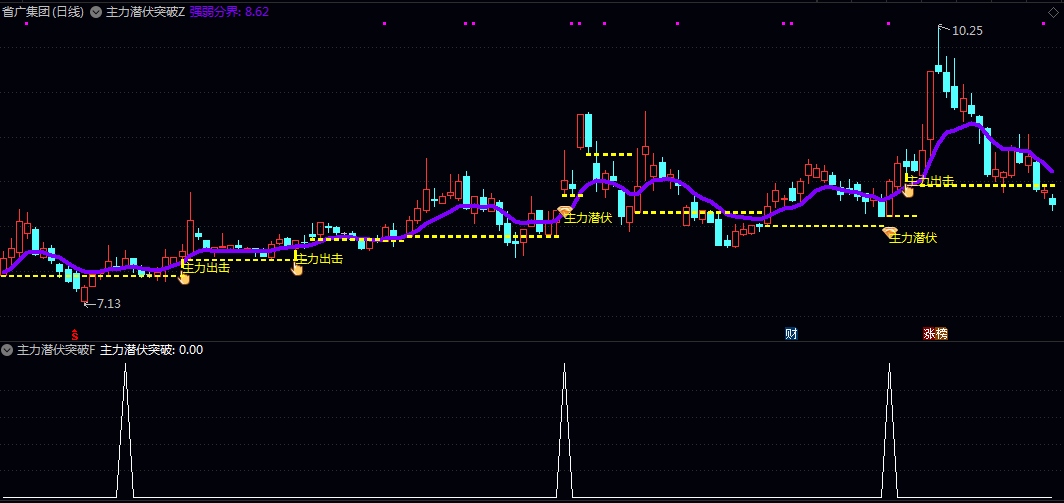This screenshot has height=503, width=1064.
Task: Click the 主力潜伏突破: 0.00 value
Action: (151, 350)
